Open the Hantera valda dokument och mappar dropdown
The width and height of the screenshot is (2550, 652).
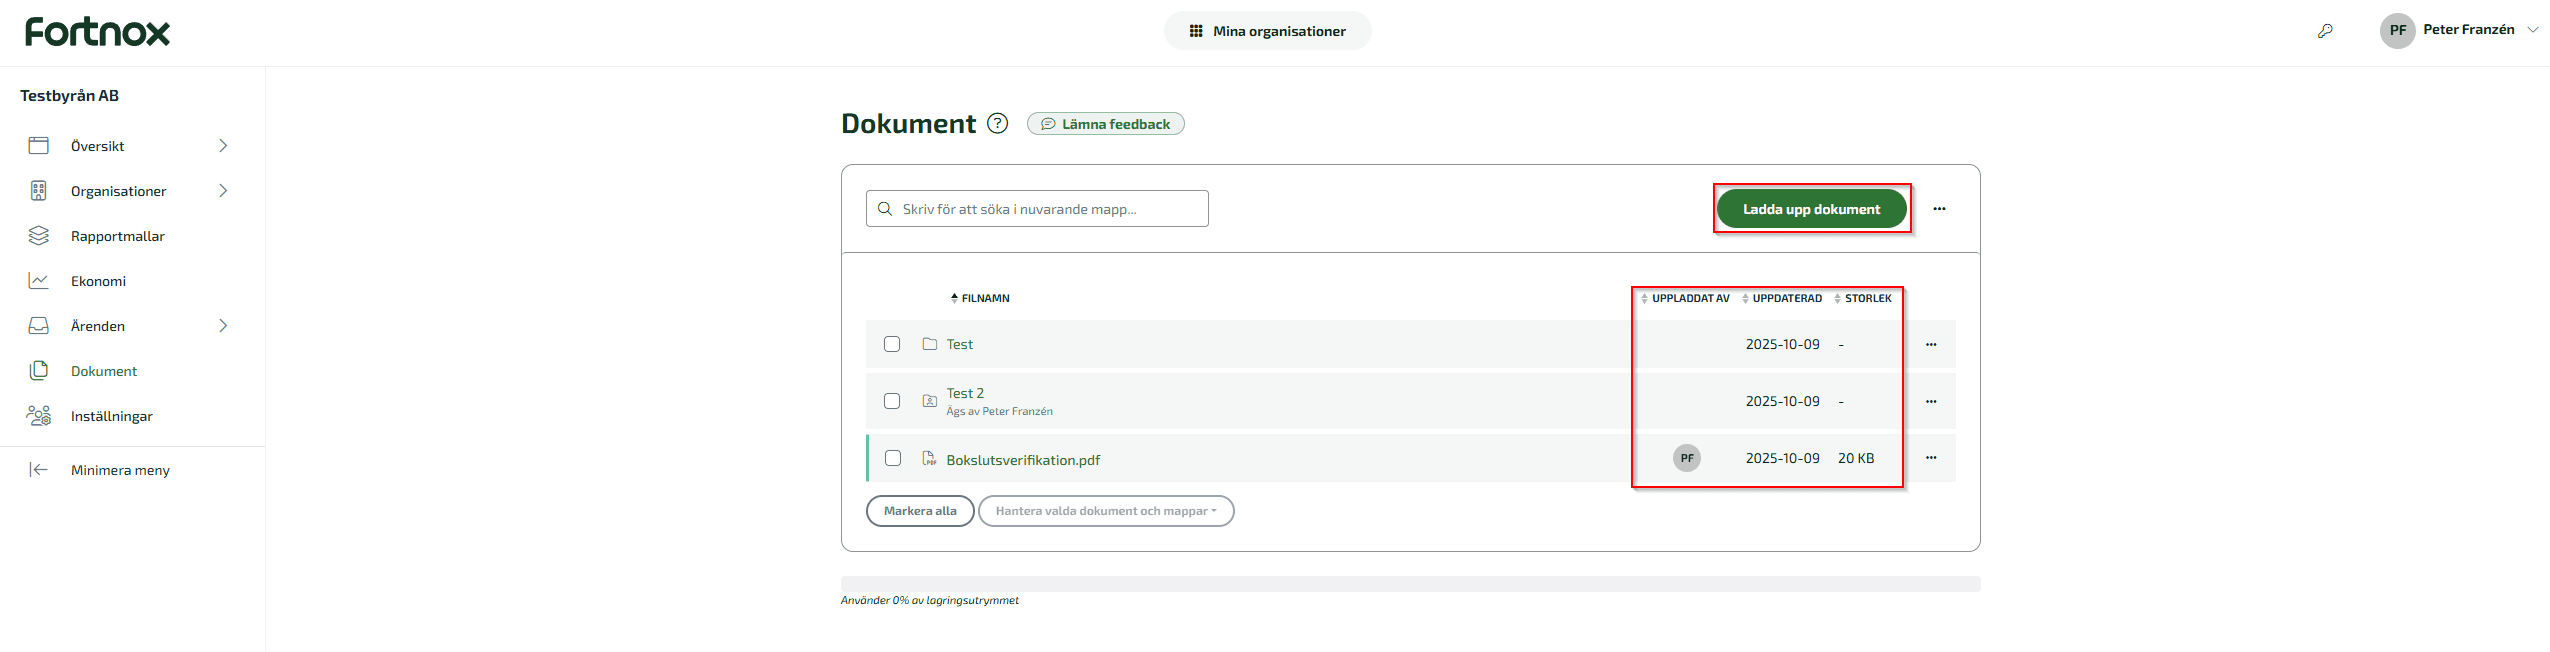[1105, 511]
